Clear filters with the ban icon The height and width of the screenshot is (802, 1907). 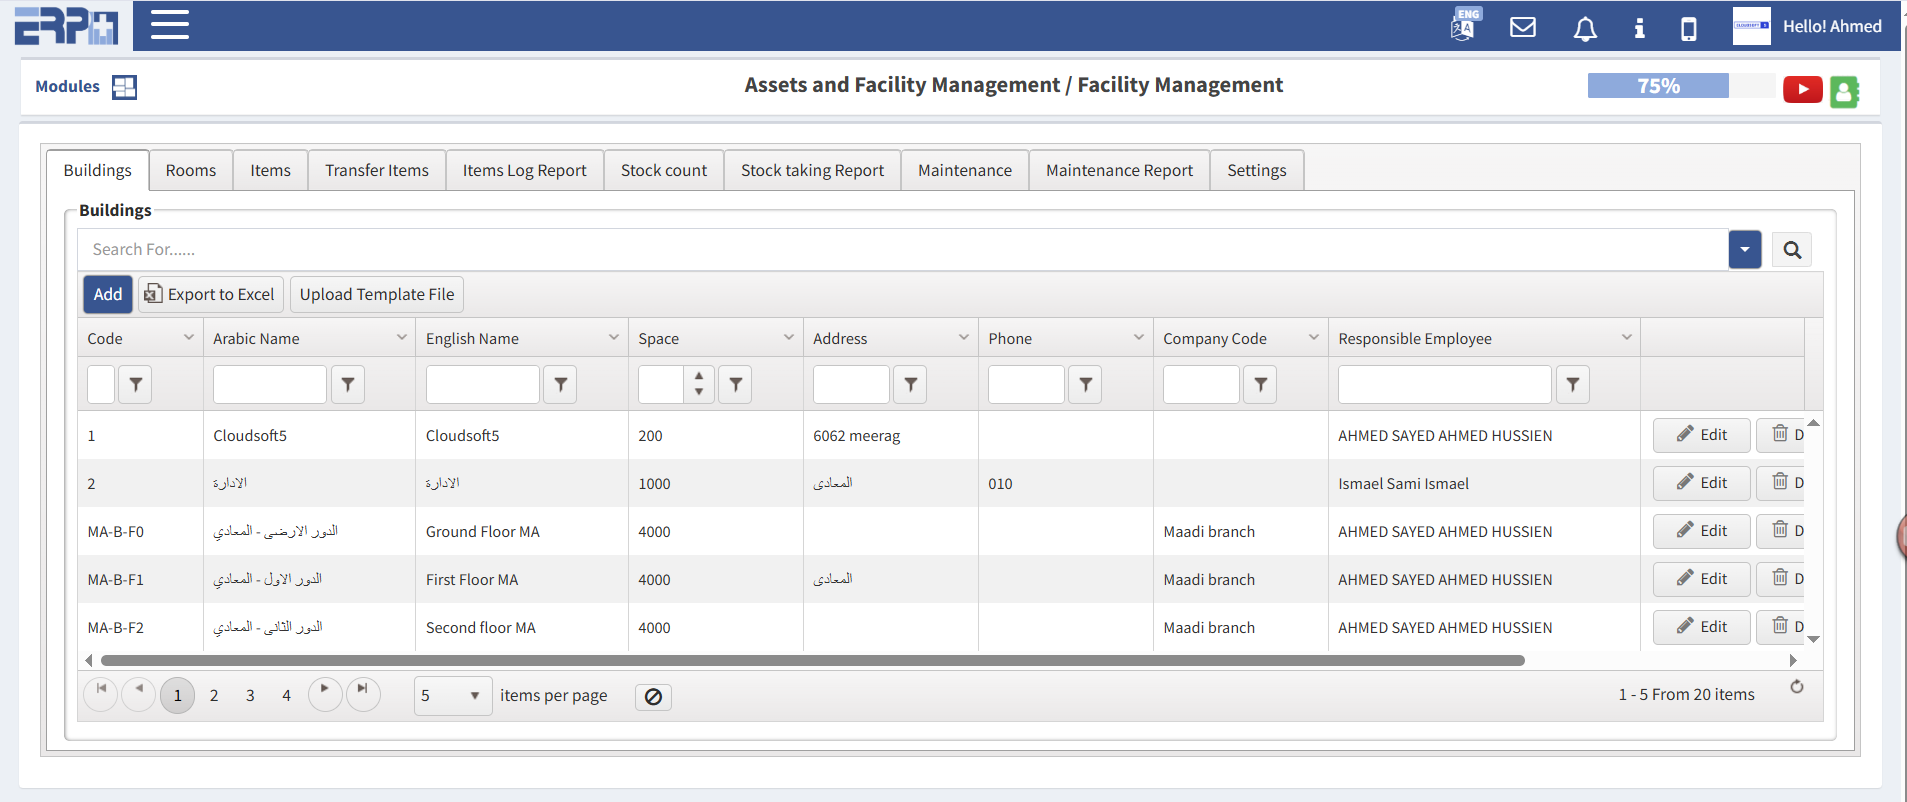653,697
